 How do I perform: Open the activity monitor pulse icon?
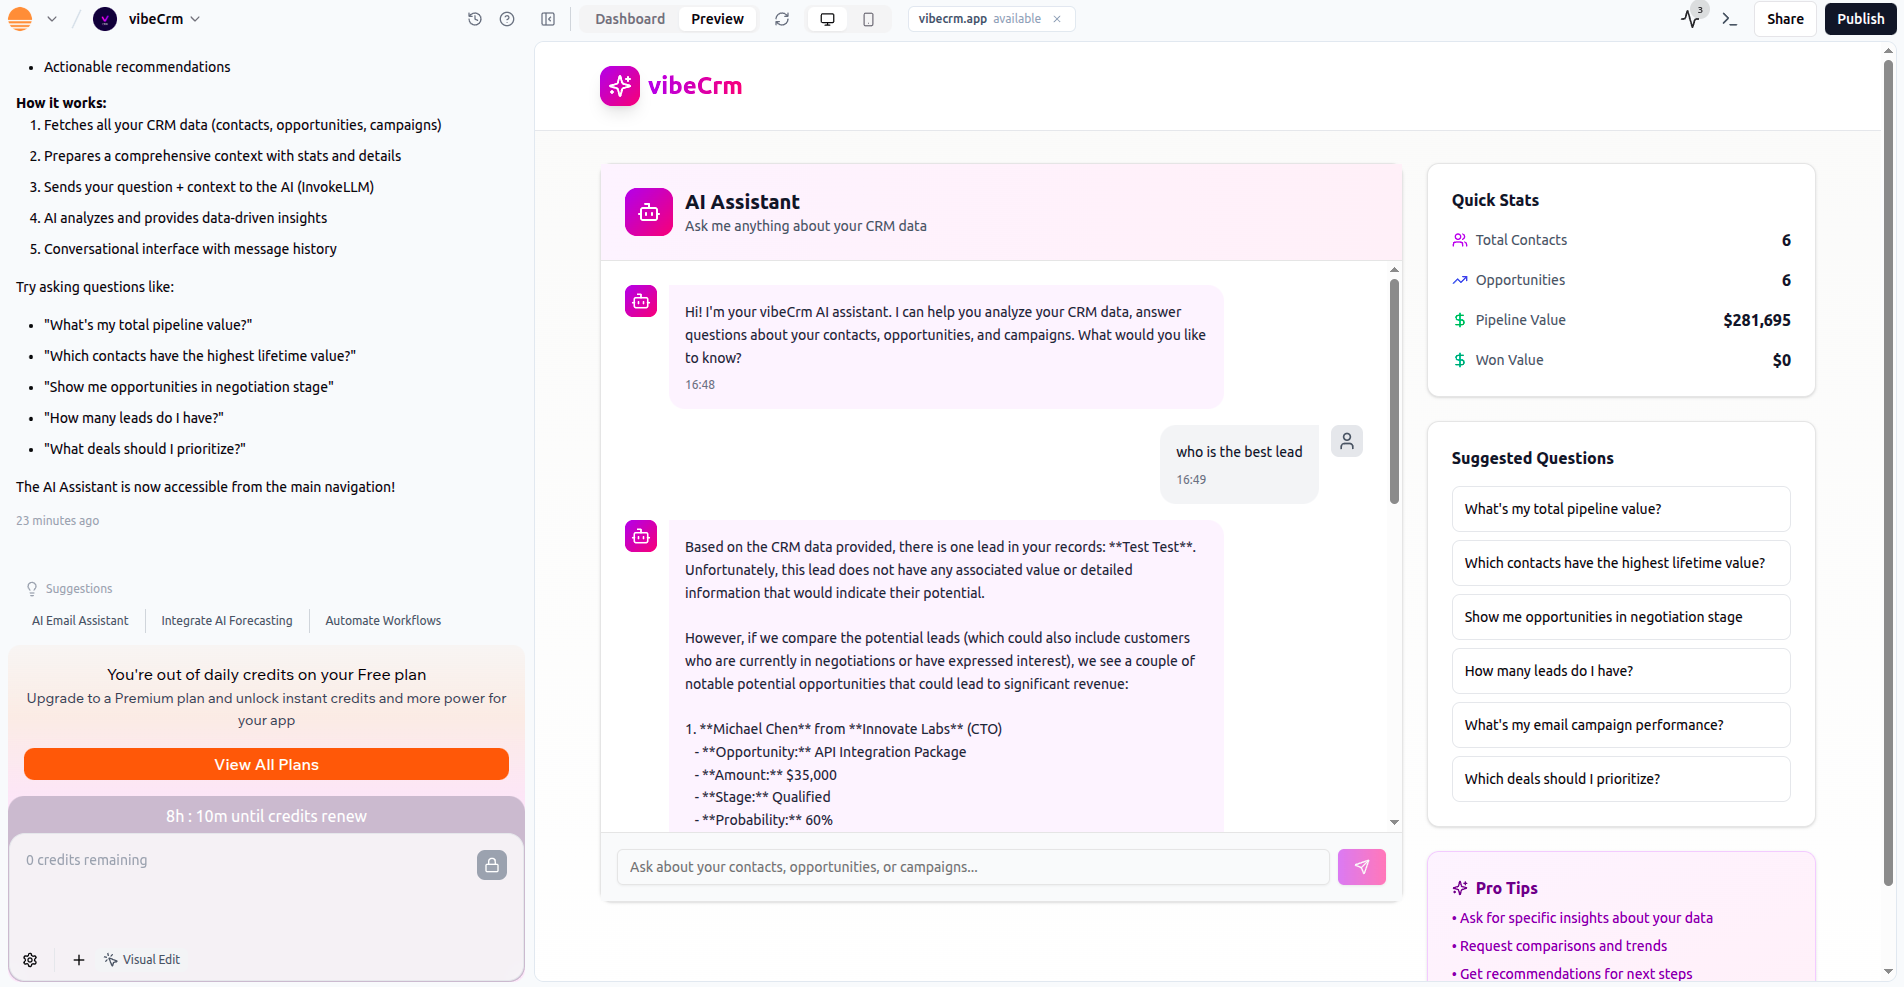pos(1690,19)
